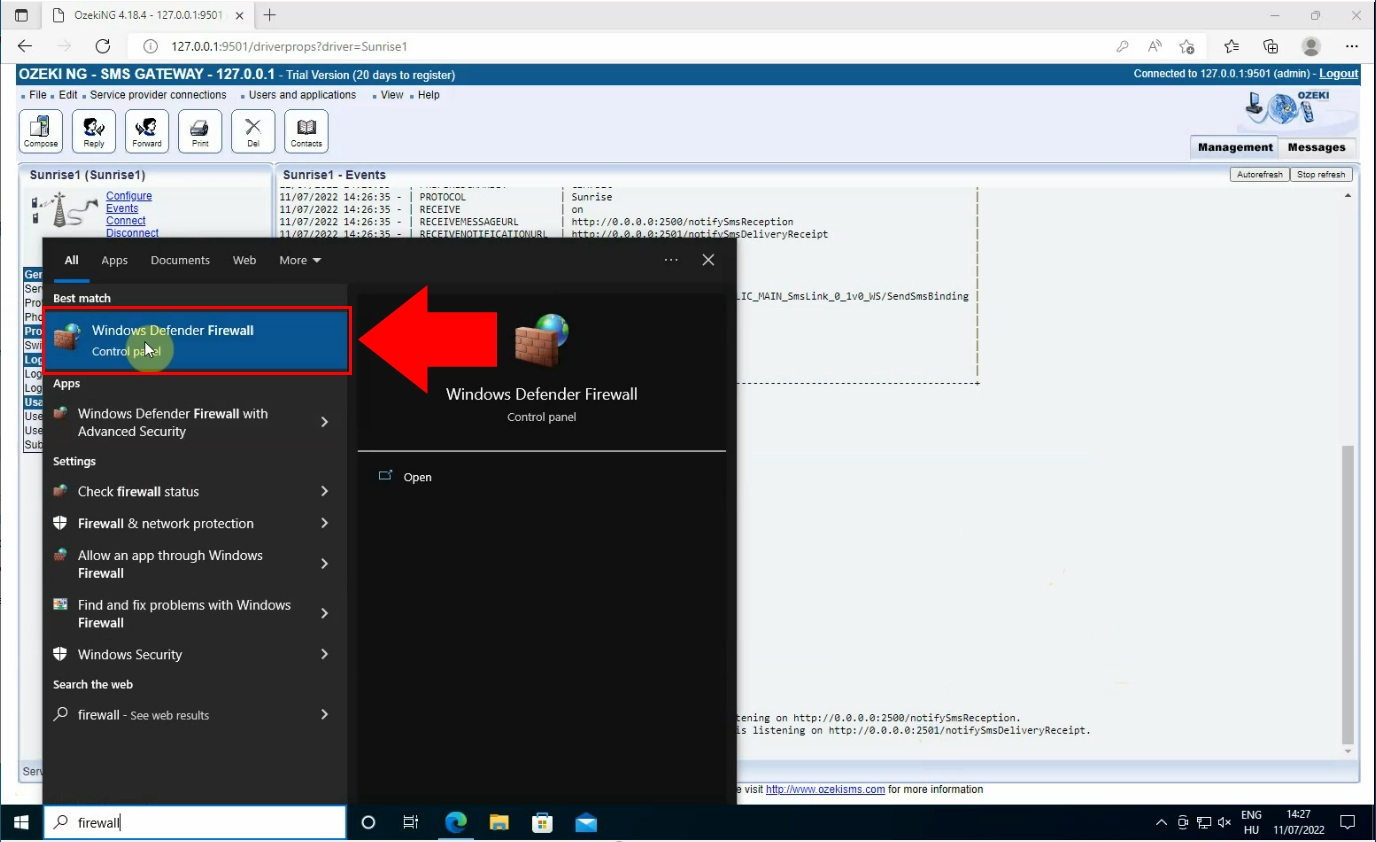Open the Edit menu

(67, 95)
